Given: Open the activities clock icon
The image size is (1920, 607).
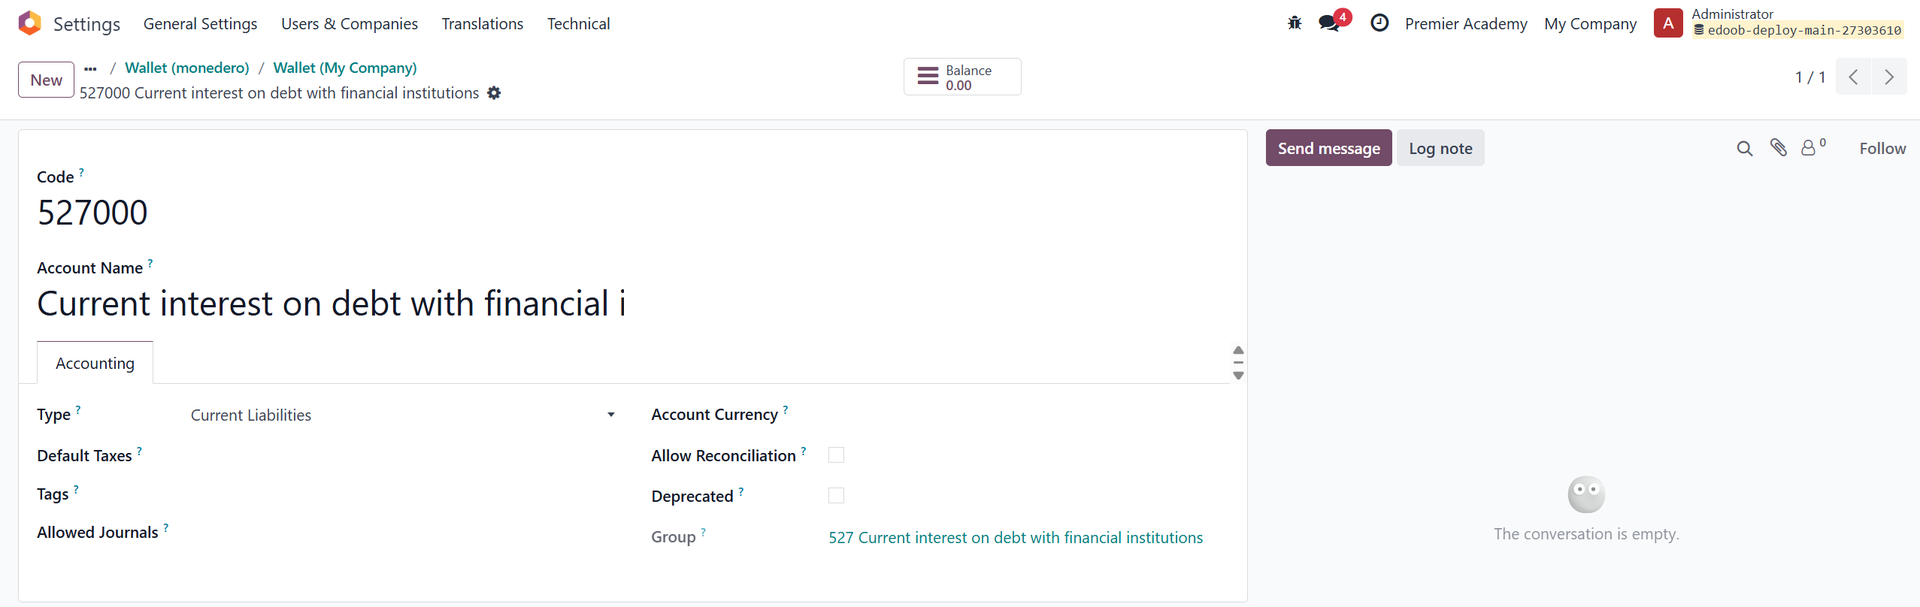Looking at the screenshot, I should pos(1379,23).
